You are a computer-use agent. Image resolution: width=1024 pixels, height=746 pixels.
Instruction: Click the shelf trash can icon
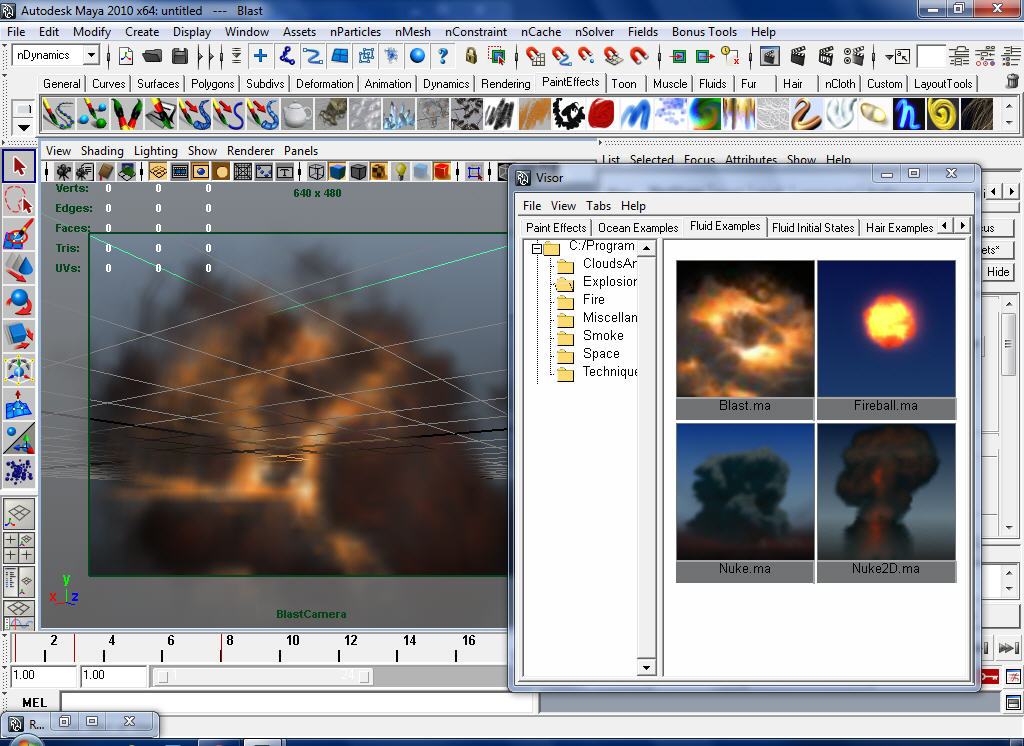point(1012,82)
